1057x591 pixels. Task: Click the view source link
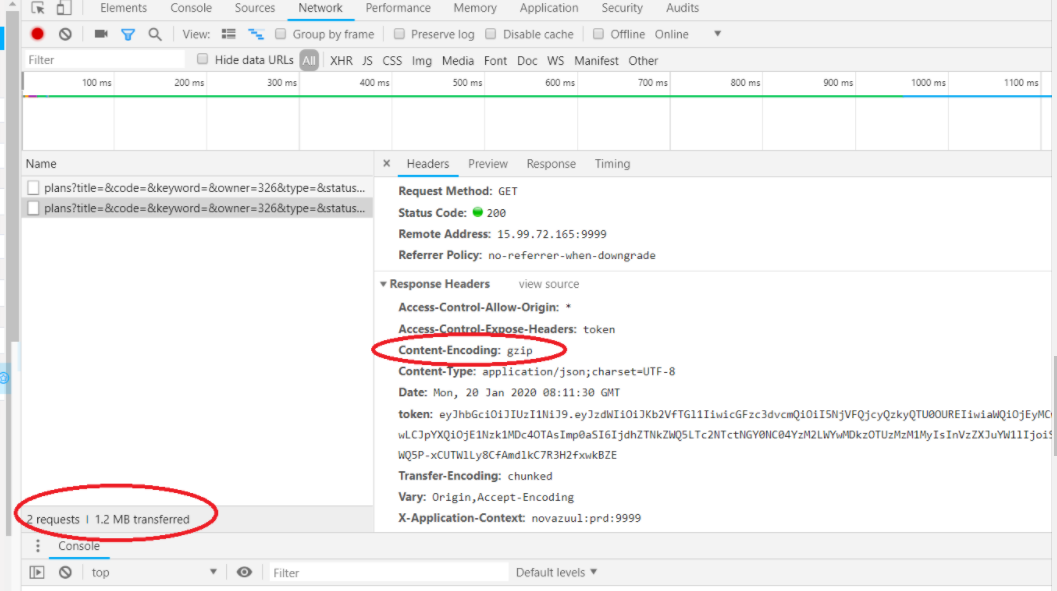pyautogui.click(x=549, y=284)
